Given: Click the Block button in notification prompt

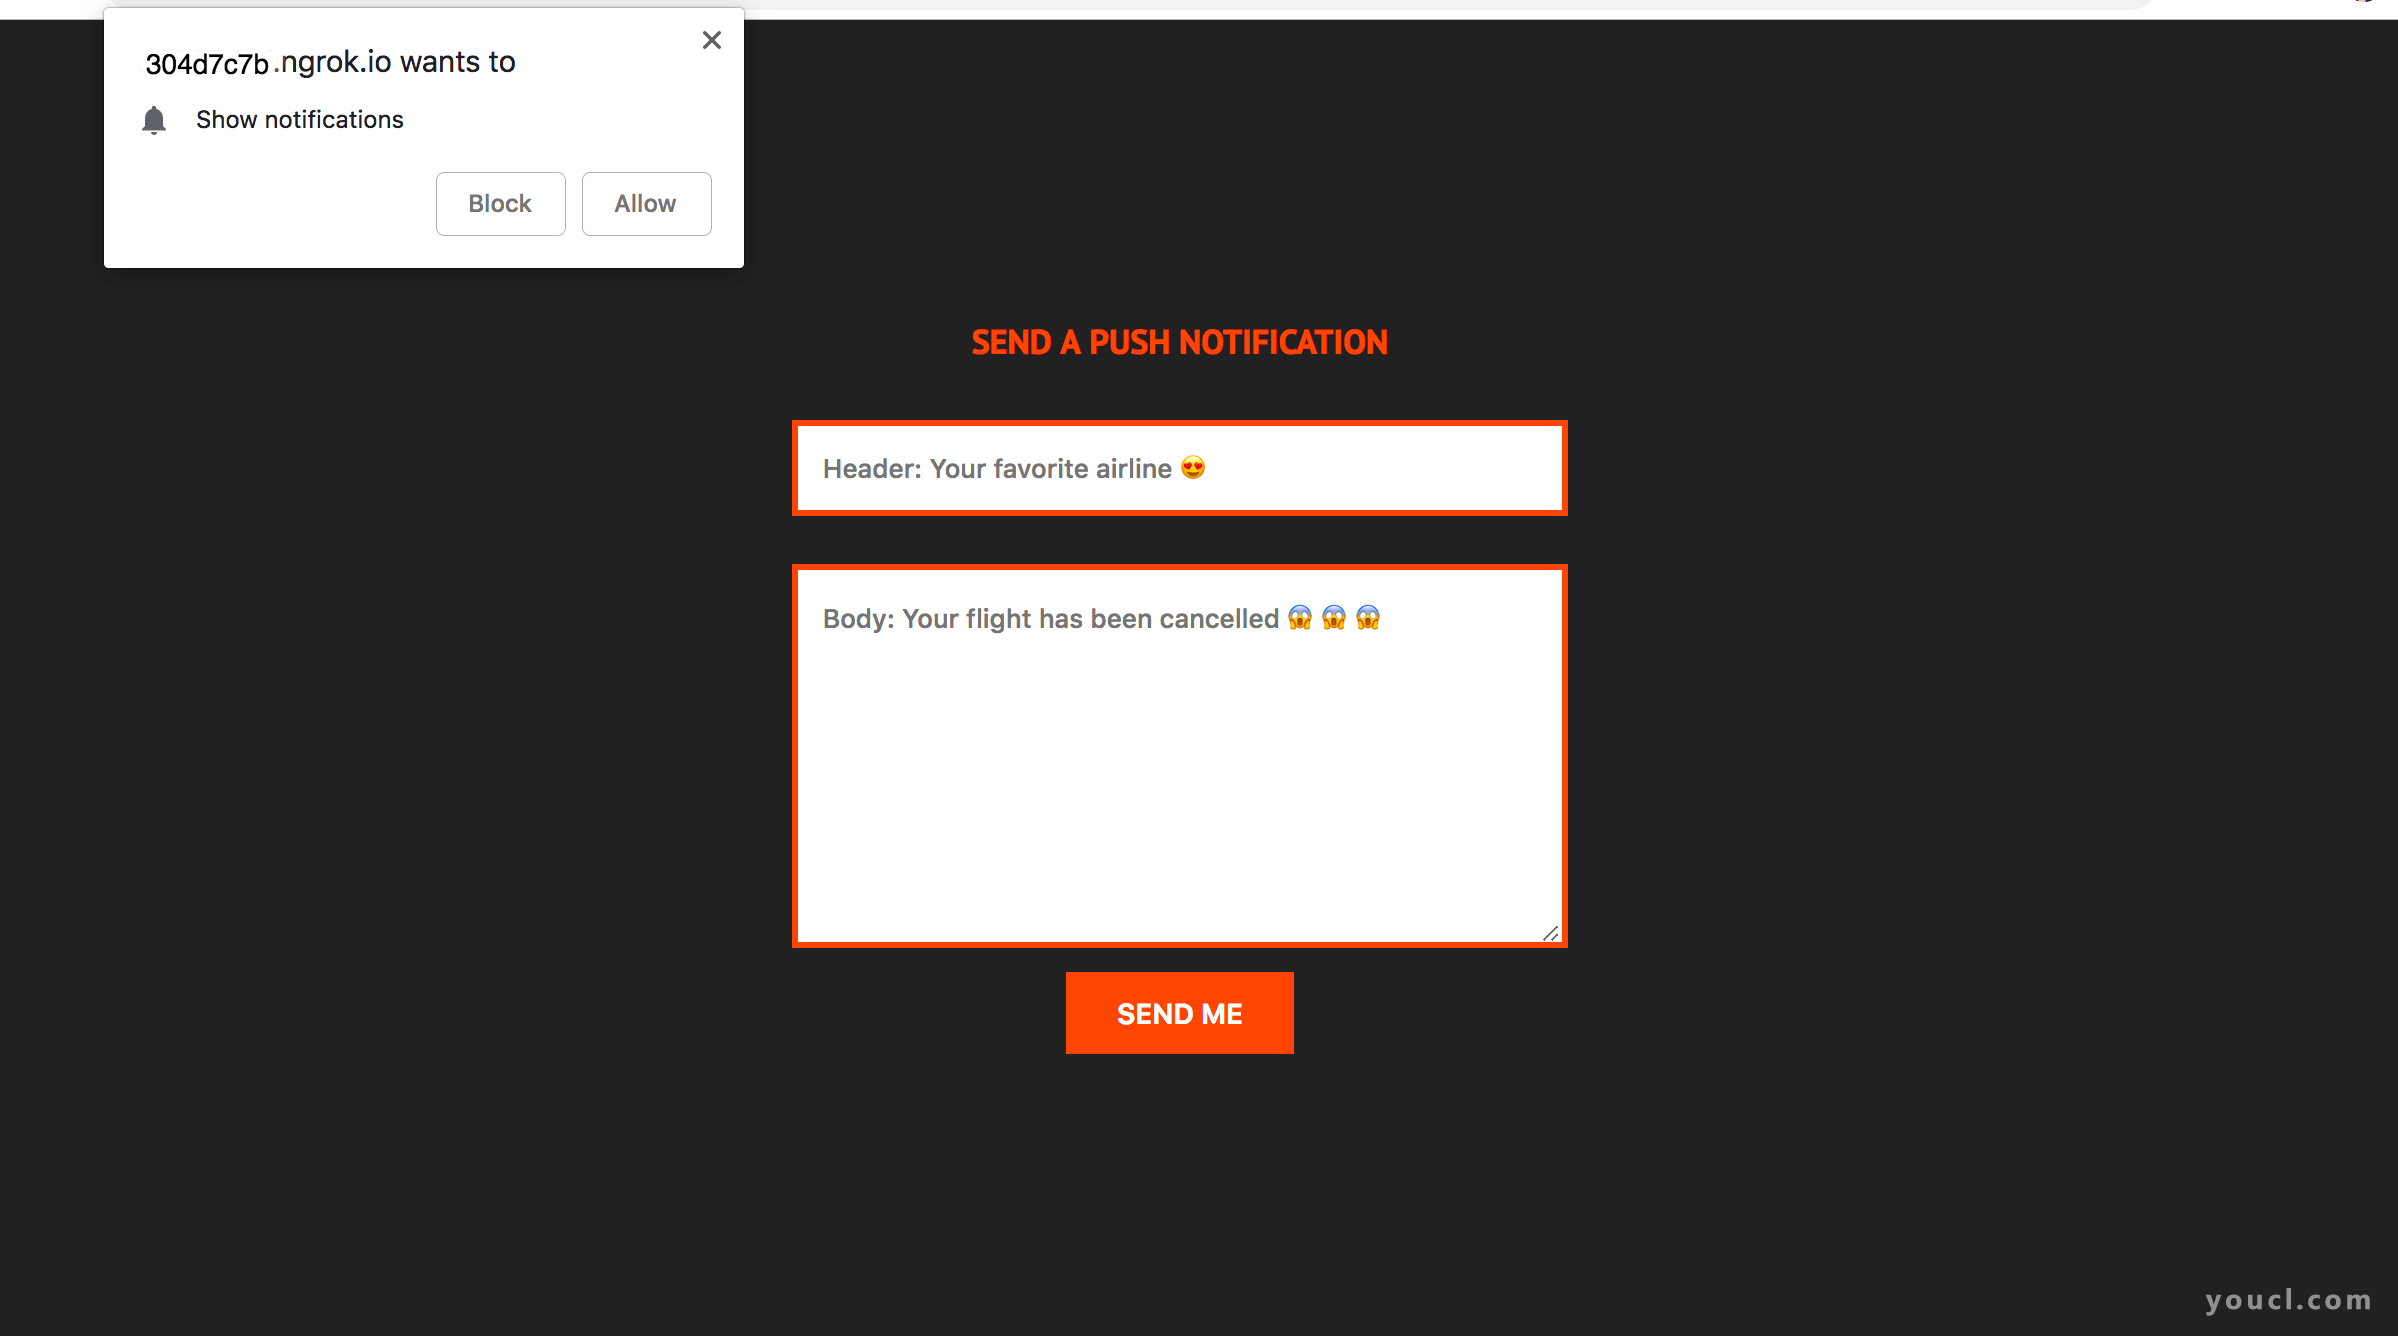Looking at the screenshot, I should pos(498,202).
